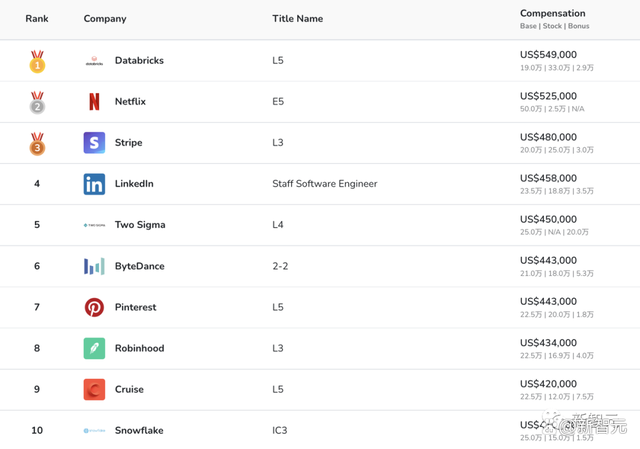This screenshot has width=640, height=449.
Task: Click the US$443,000 value in Pinterest row
Action: [548, 302]
